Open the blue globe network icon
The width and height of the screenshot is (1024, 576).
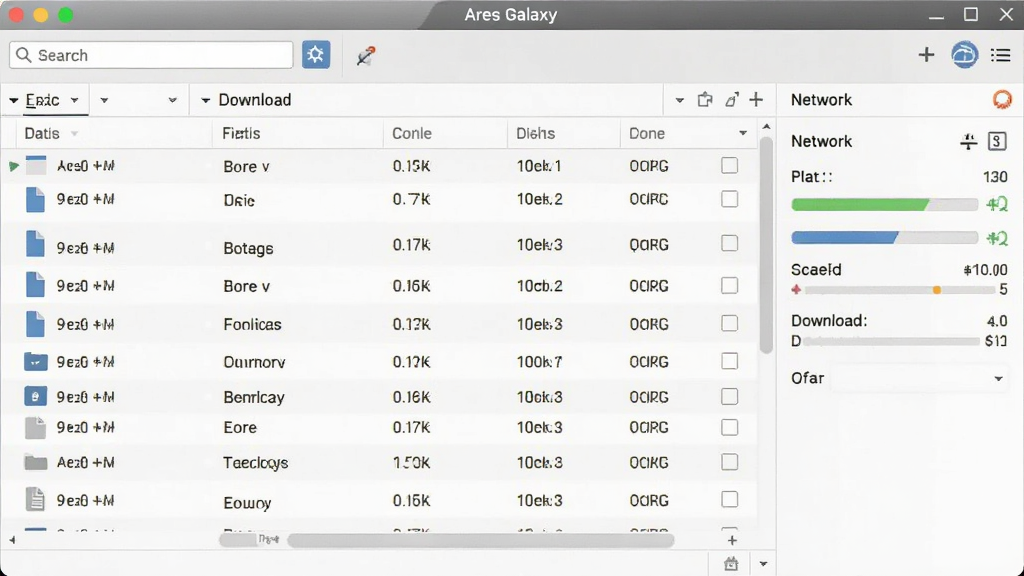tap(965, 55)
